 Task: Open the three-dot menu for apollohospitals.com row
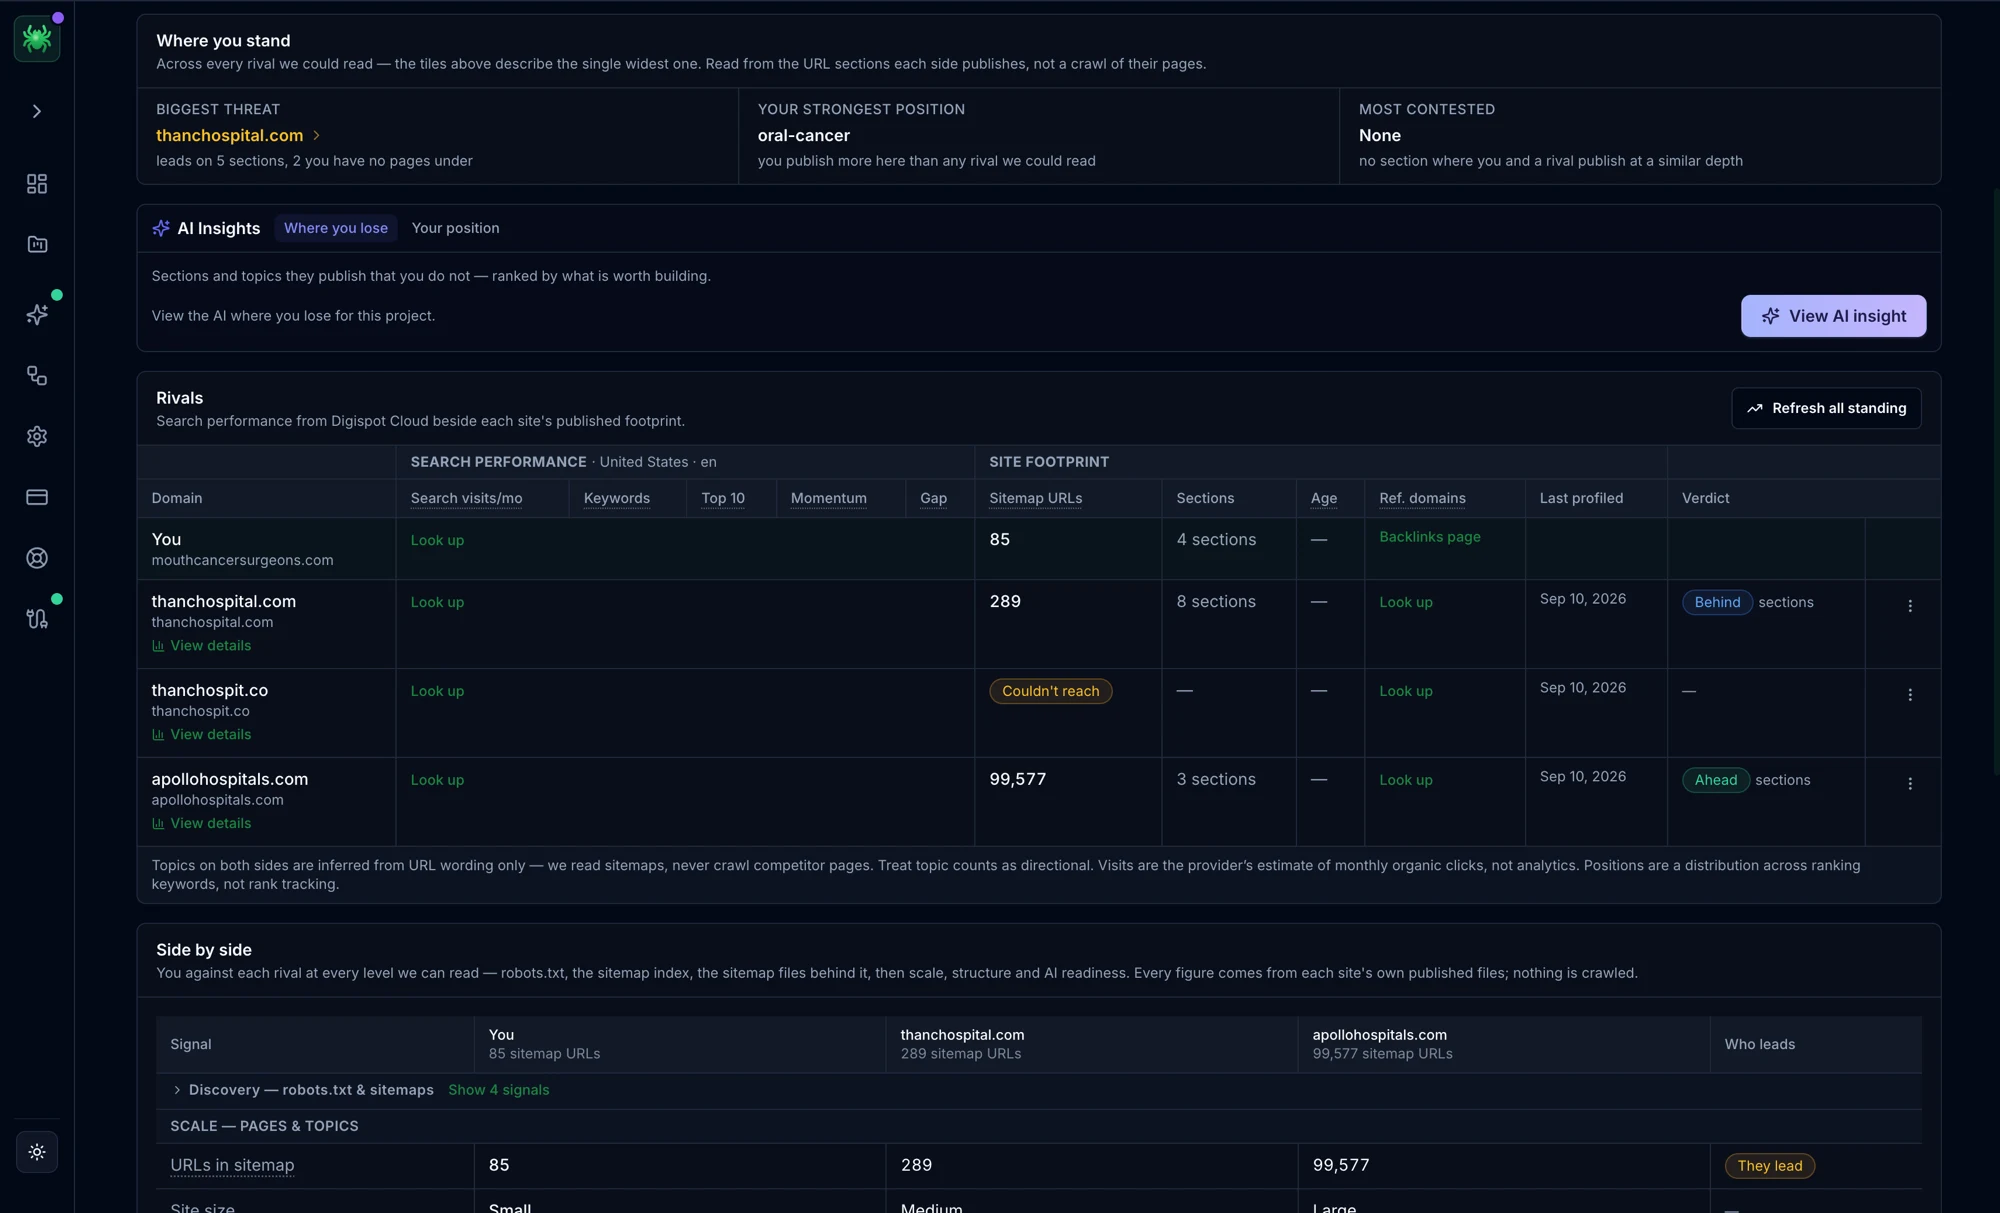coord(1909,784)
